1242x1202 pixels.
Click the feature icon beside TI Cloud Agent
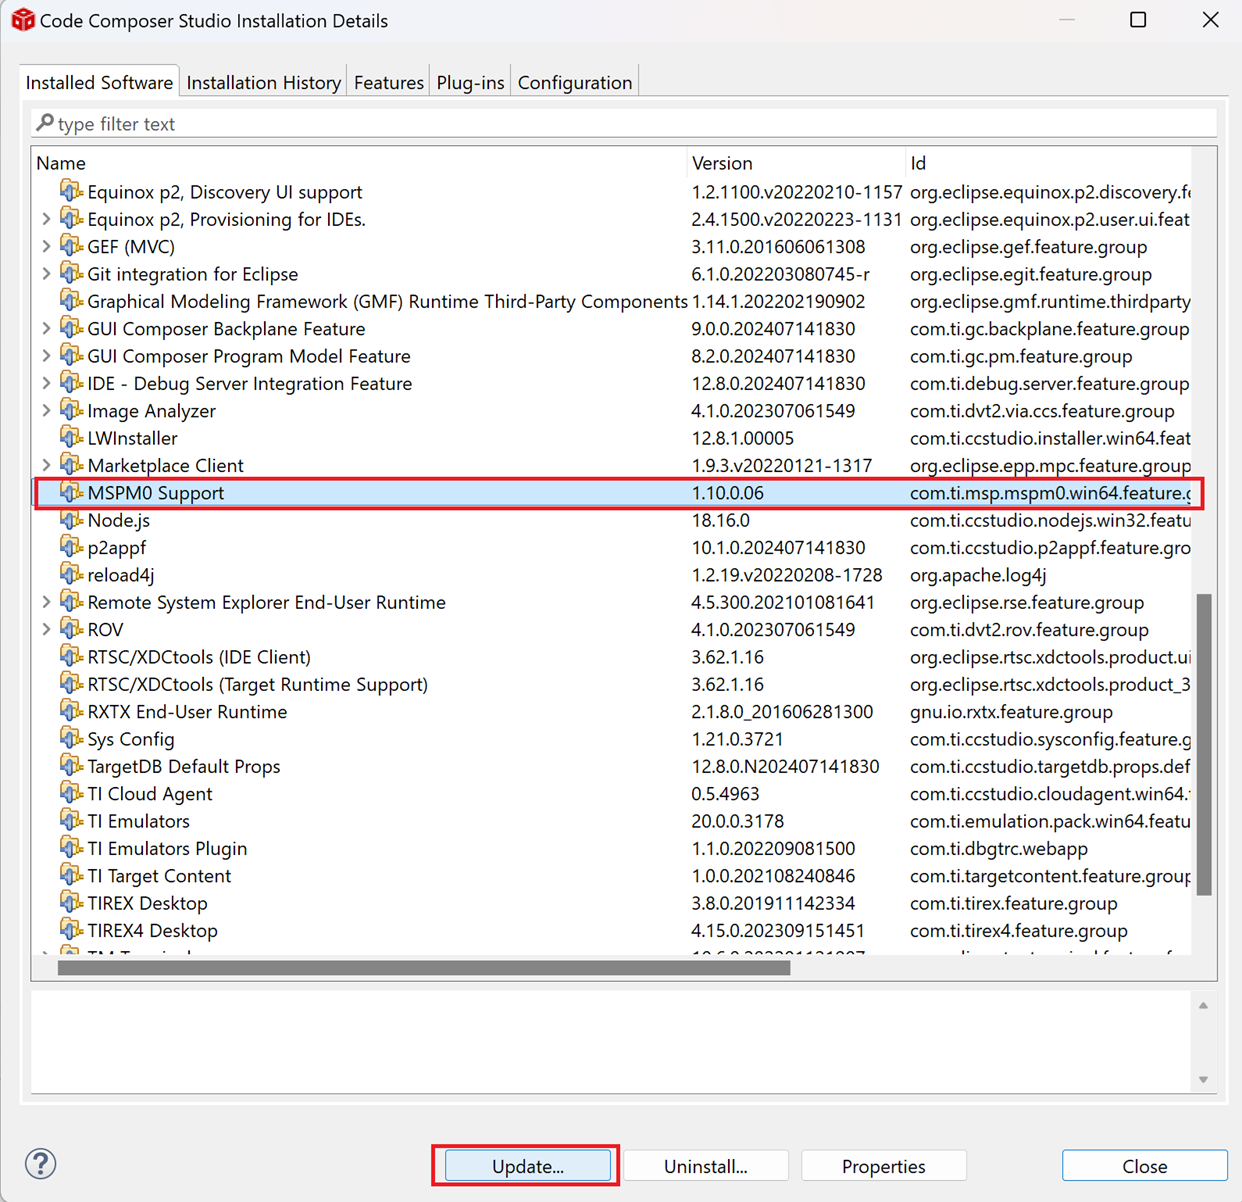coord(71,793)
